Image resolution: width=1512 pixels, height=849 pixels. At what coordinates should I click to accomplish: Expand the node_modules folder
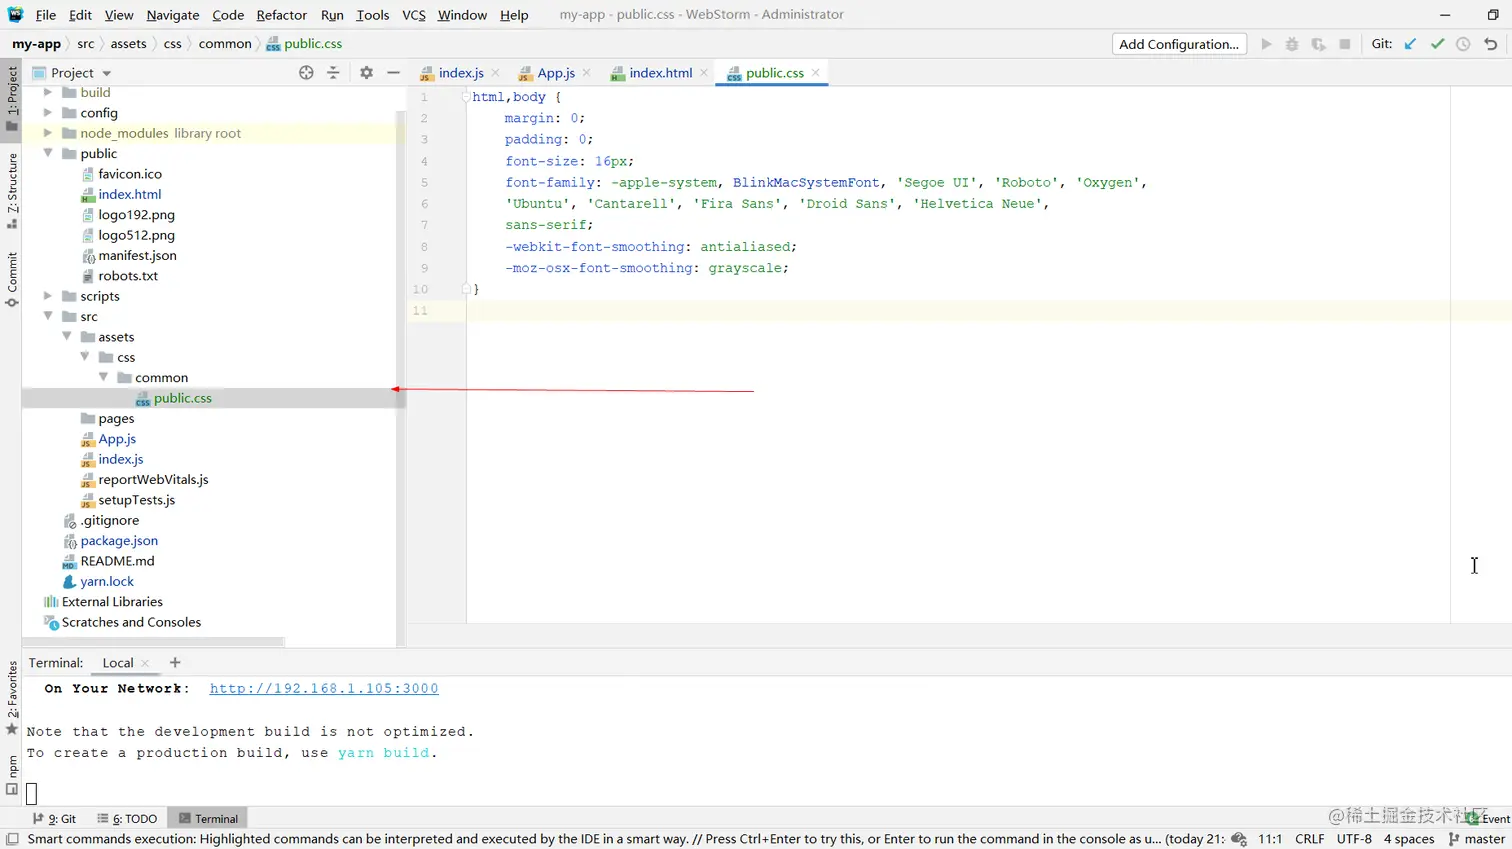47,133
